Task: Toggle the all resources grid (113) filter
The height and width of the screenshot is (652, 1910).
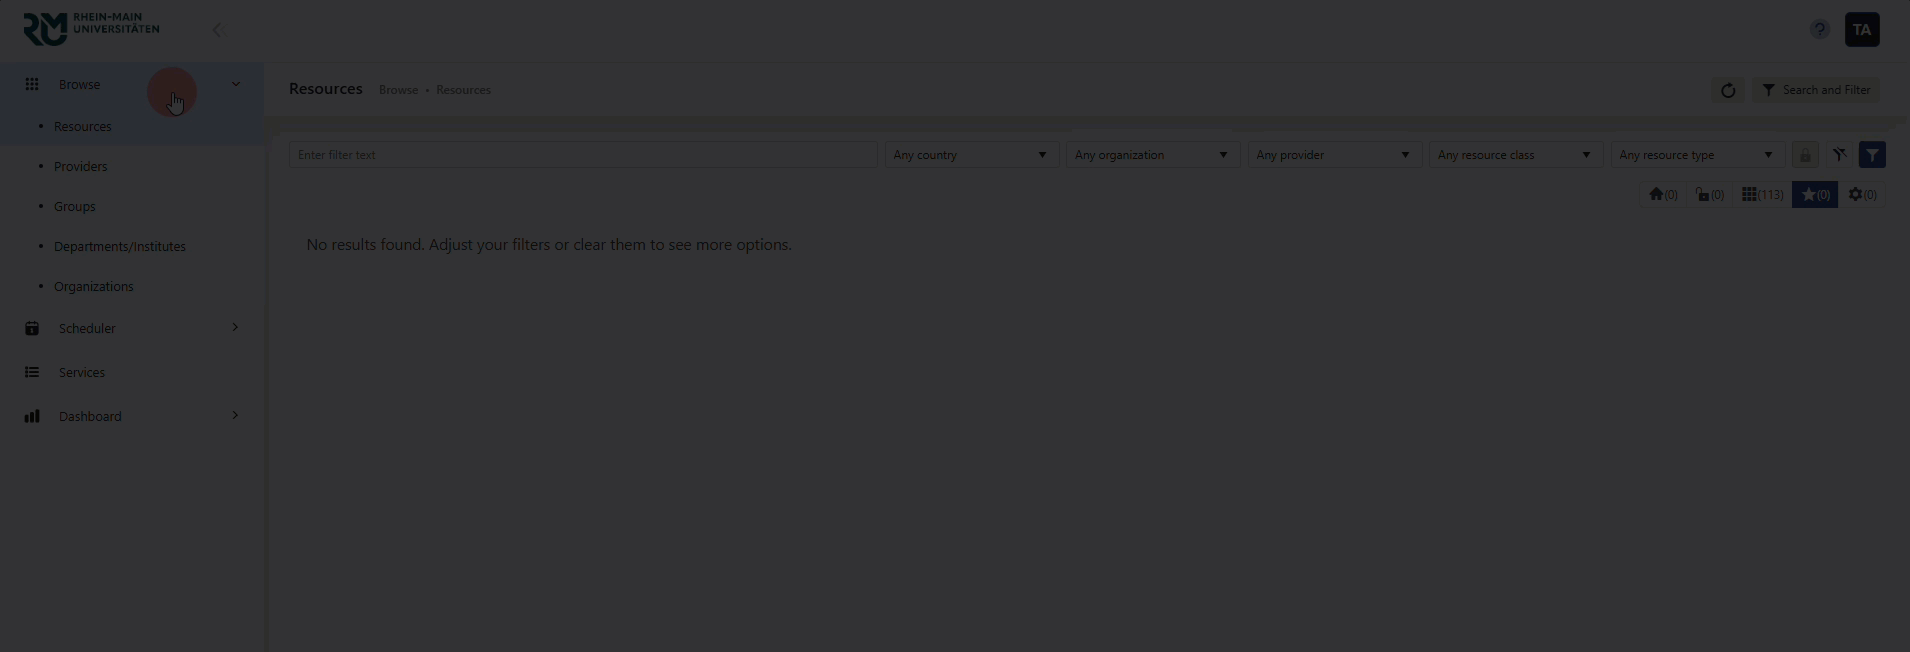Action: click(1762, 195)
